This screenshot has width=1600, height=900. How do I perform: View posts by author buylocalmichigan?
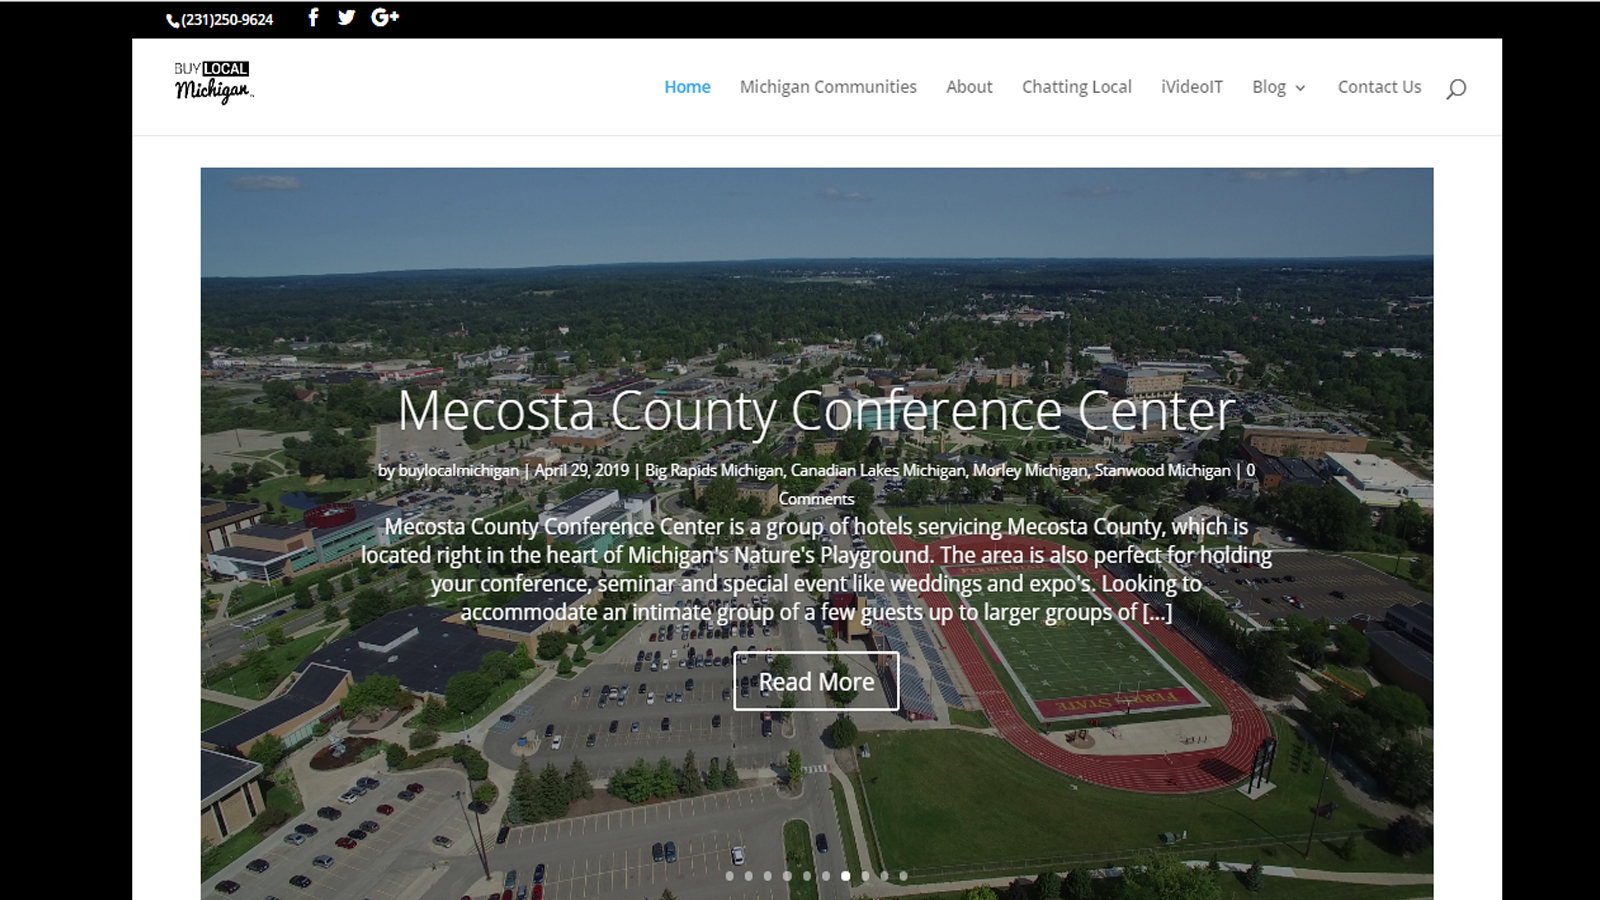[x=459, y=470]
